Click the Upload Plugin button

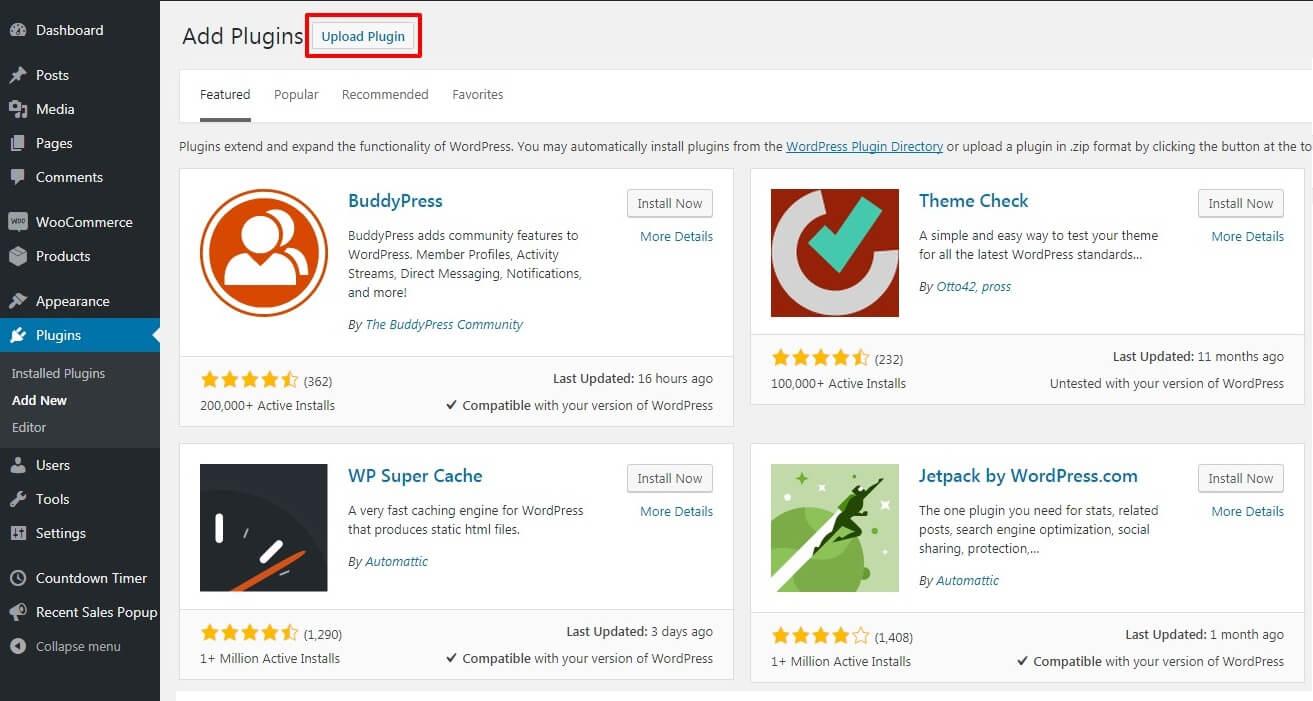363,36
